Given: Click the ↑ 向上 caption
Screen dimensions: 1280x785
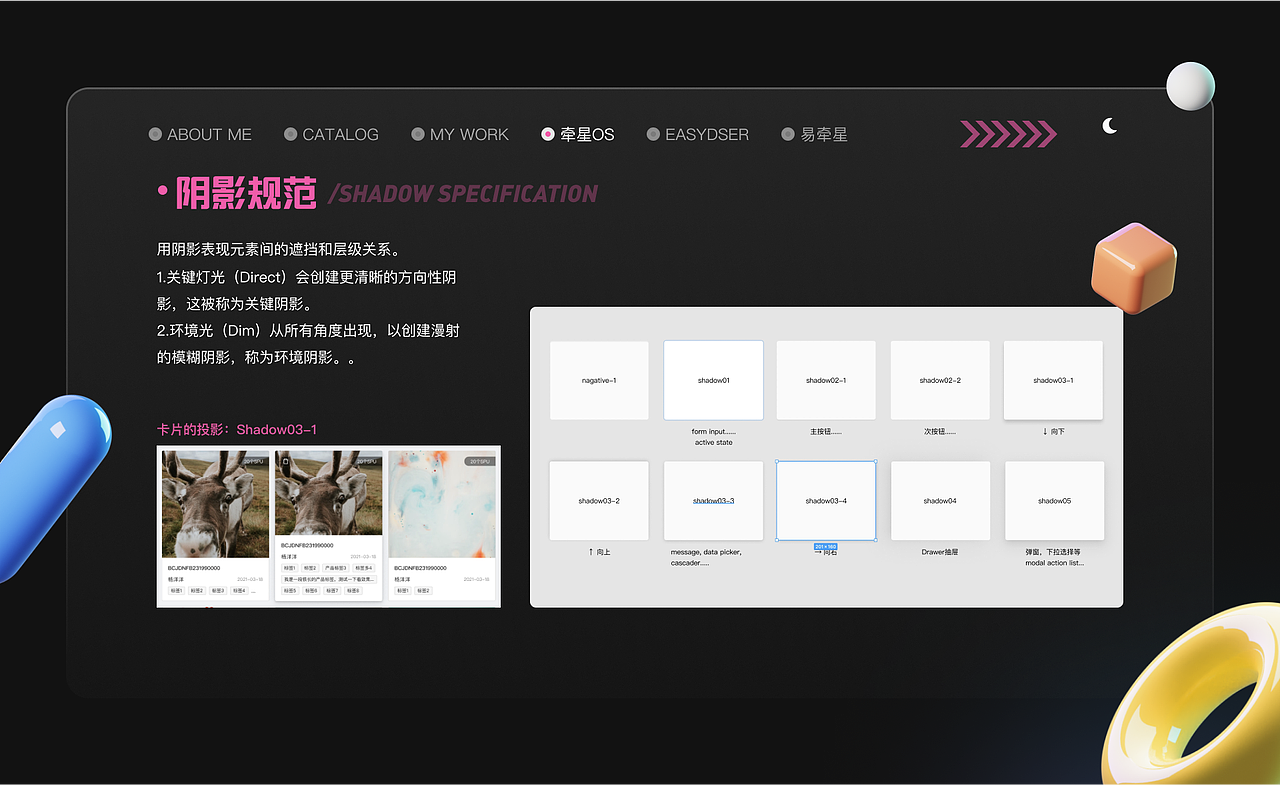Looking at the screenshot, I should coord(599,552).
